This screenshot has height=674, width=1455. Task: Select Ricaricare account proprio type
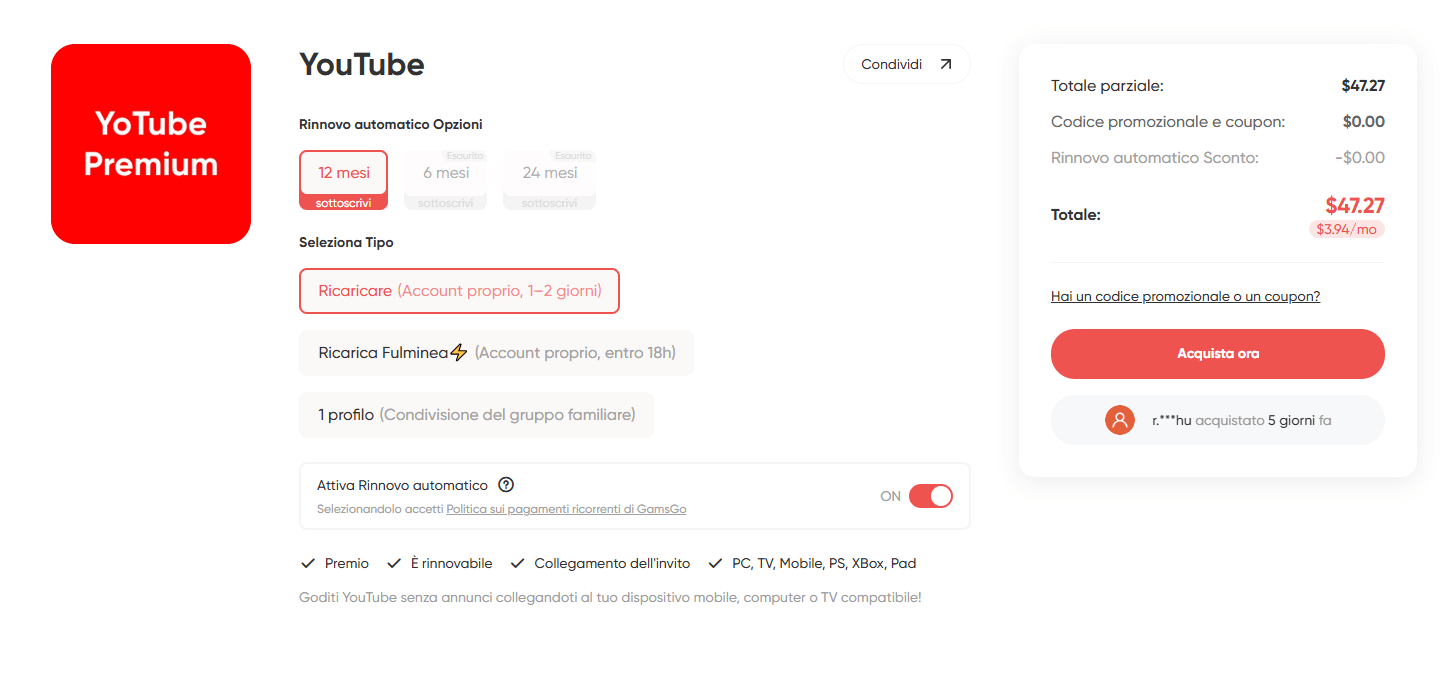459,291
